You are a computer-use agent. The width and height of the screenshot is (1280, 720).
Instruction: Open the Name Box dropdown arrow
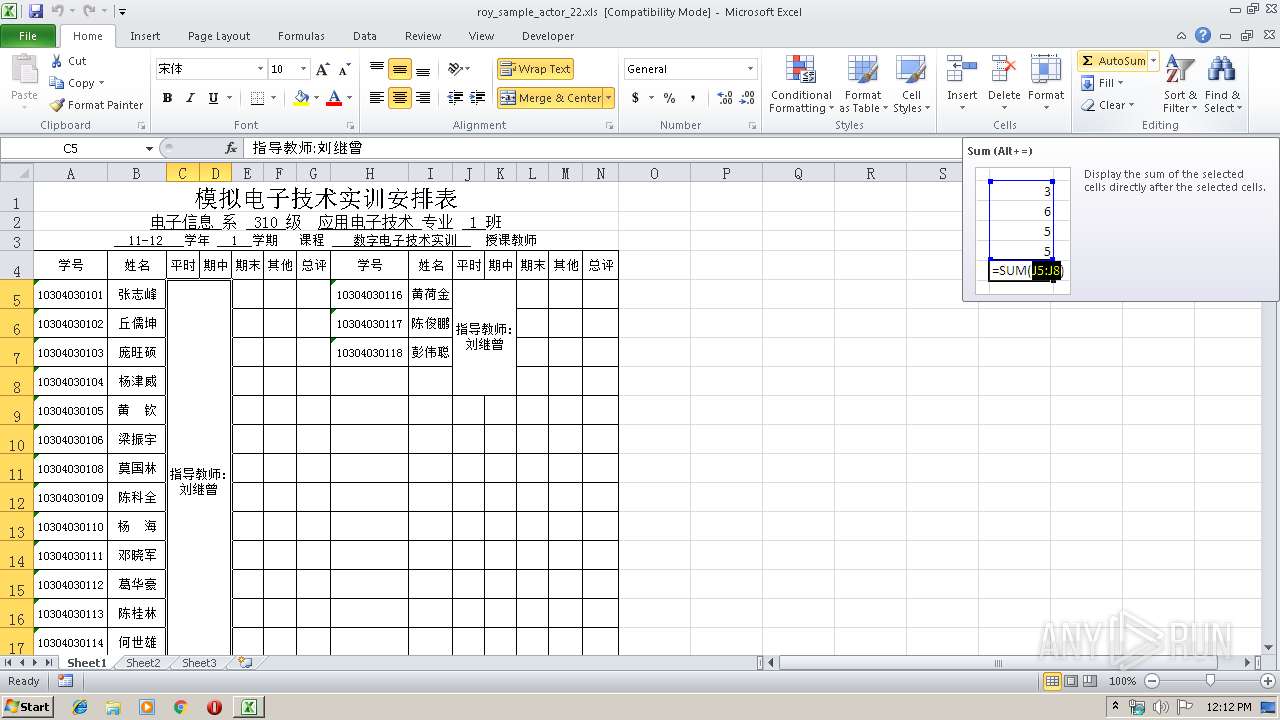149,148
